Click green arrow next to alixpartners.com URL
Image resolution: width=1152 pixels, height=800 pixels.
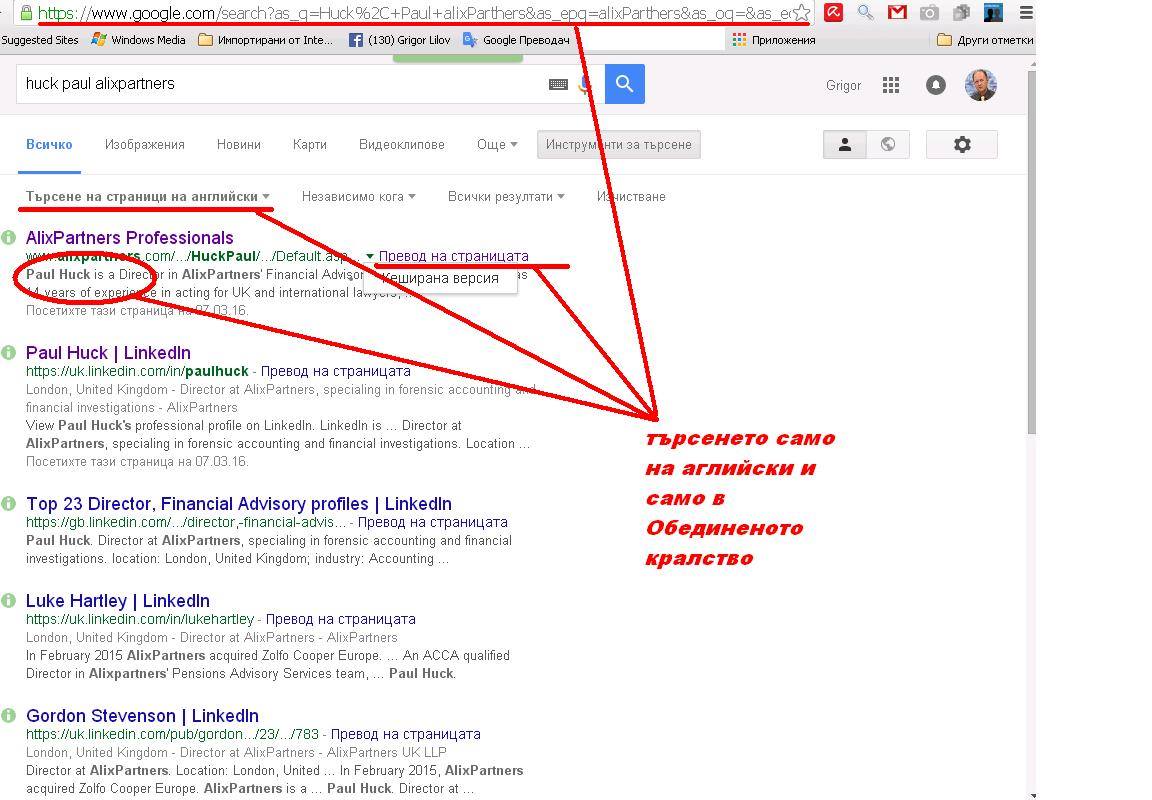tap(370, 256)
